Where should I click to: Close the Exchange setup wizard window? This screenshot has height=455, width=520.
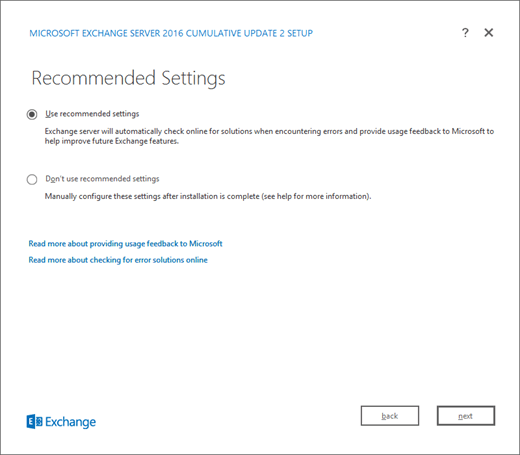489,33
